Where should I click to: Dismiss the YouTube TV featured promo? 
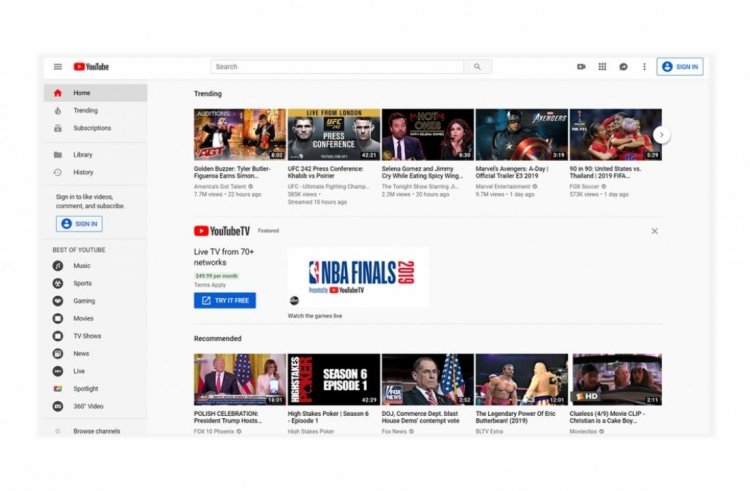tap(654, 231)
